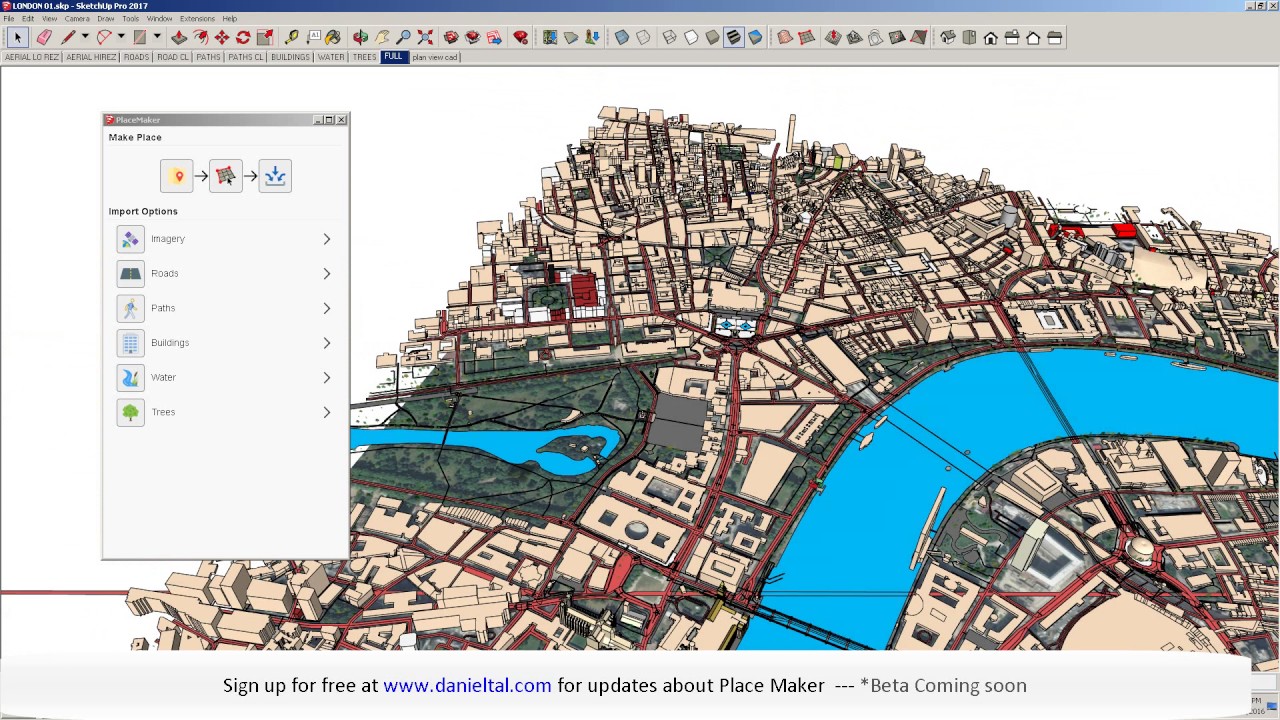Switch to BUILDINGS scene tab

click(290, 57)
